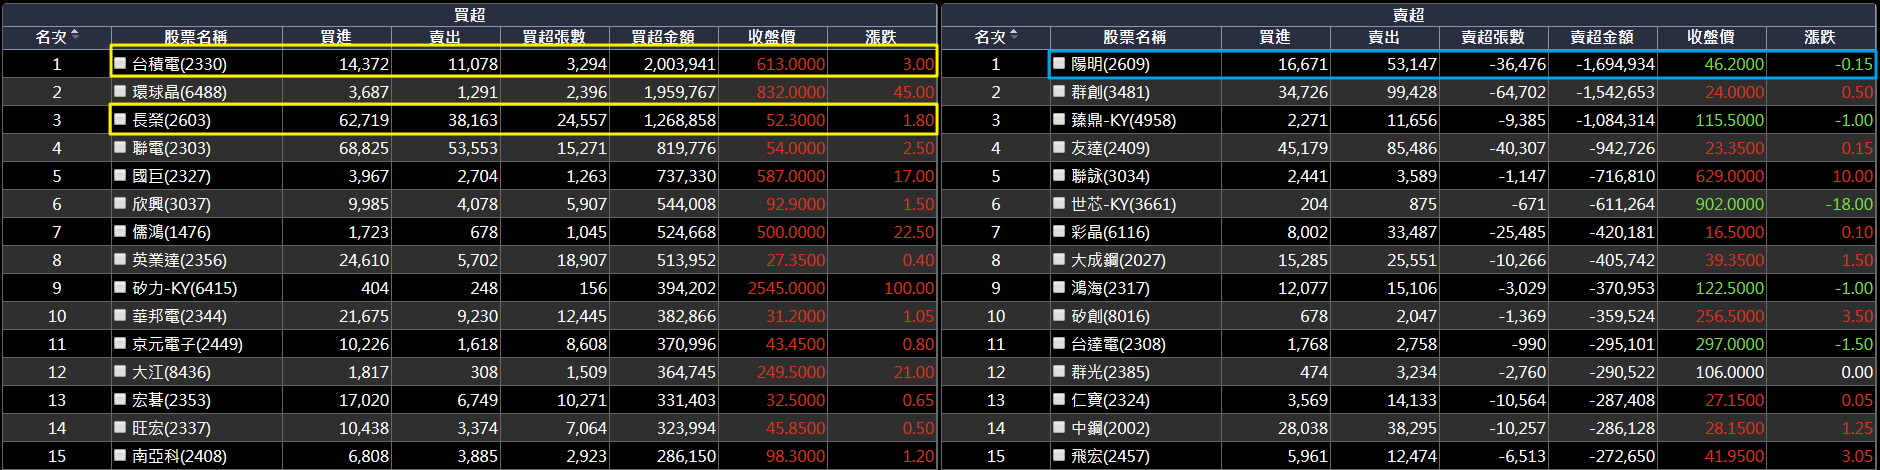Open stock 仁寶(2324) name
Screen dimensions: 1880x470
[1110, 400]
